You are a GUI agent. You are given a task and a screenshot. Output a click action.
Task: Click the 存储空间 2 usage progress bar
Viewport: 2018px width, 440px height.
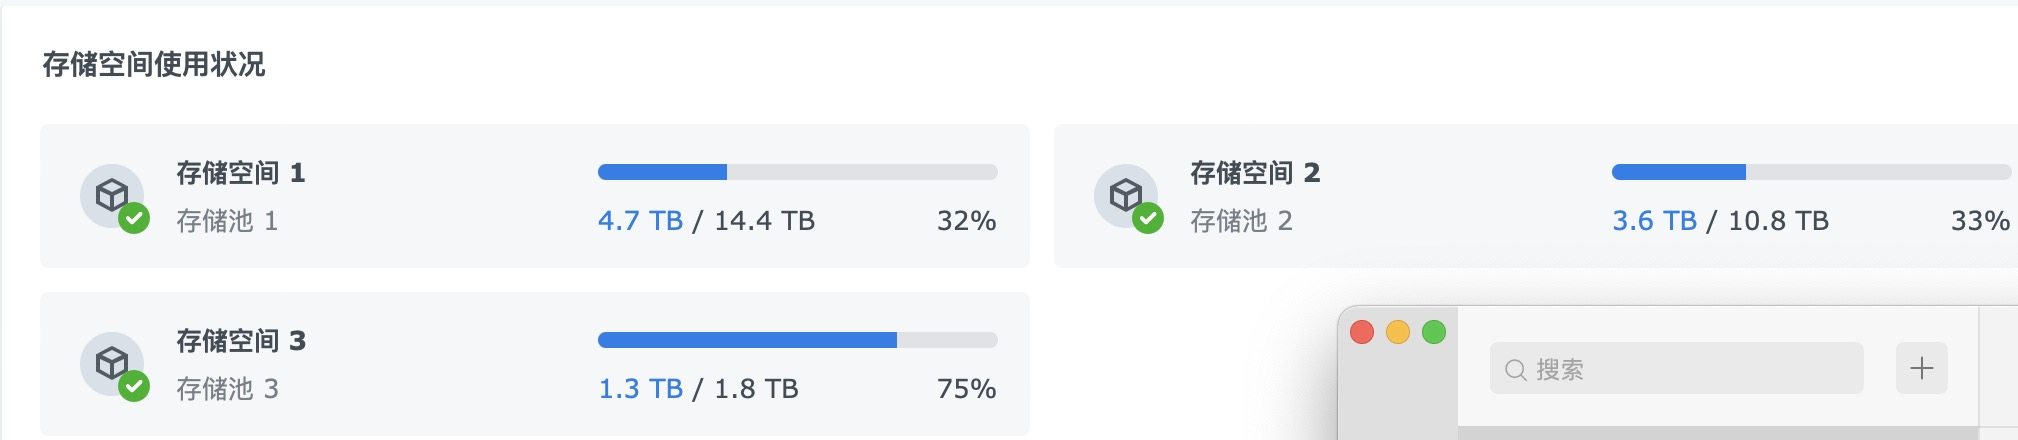pos(1811,172)
